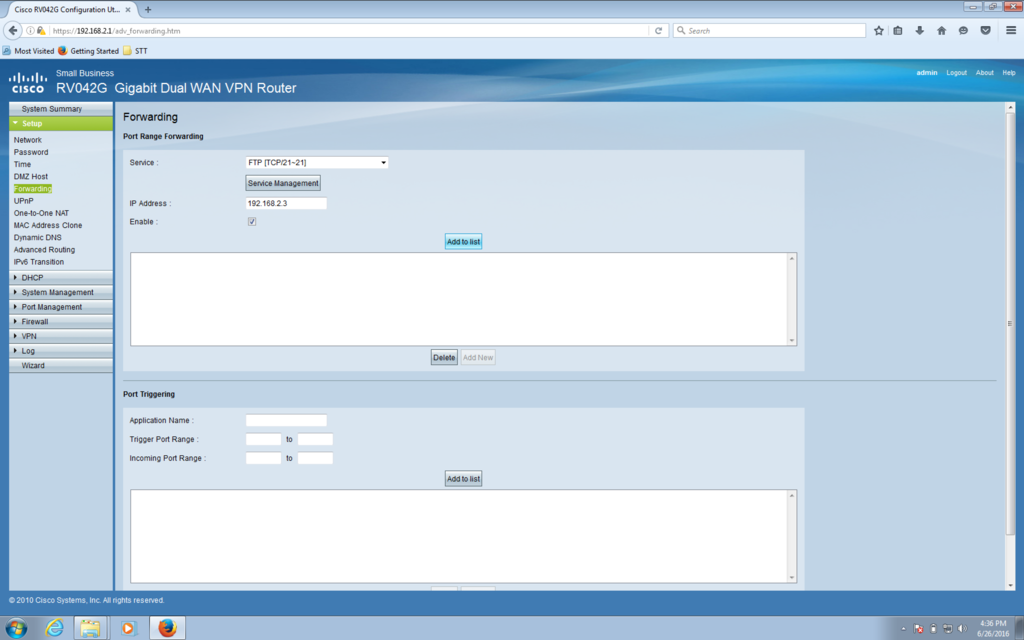Toggle the Enable checkbox for port forwarding
This screenshot has height=640, width=1024.
tap(252, 222)
